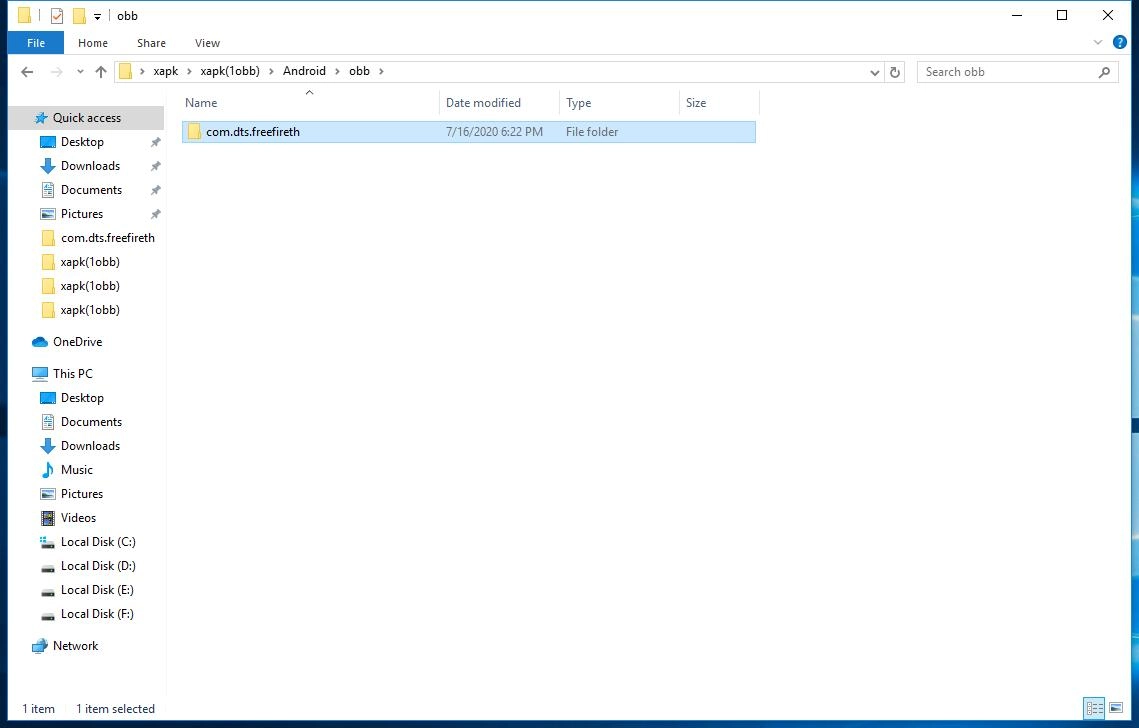
Task: Unpin Desktop from Quick access
Action: [156, 141]
